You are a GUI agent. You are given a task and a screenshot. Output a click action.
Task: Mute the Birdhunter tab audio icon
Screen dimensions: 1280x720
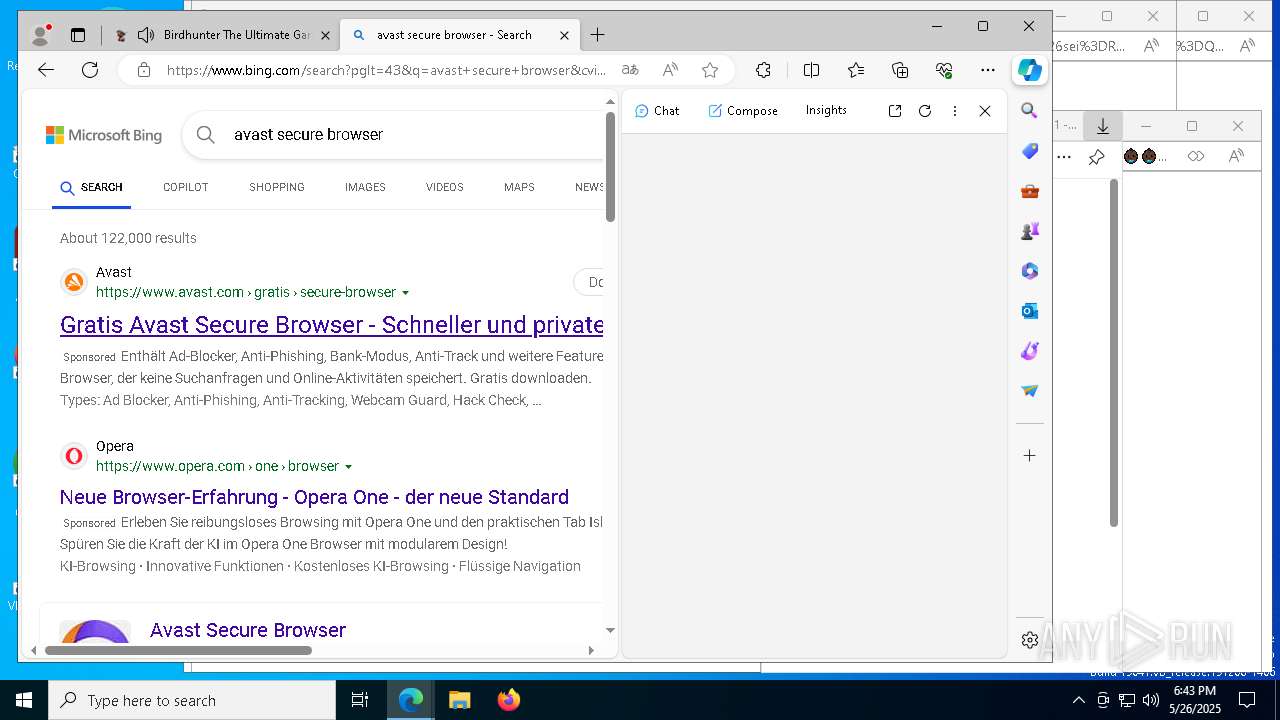(146, 35)
